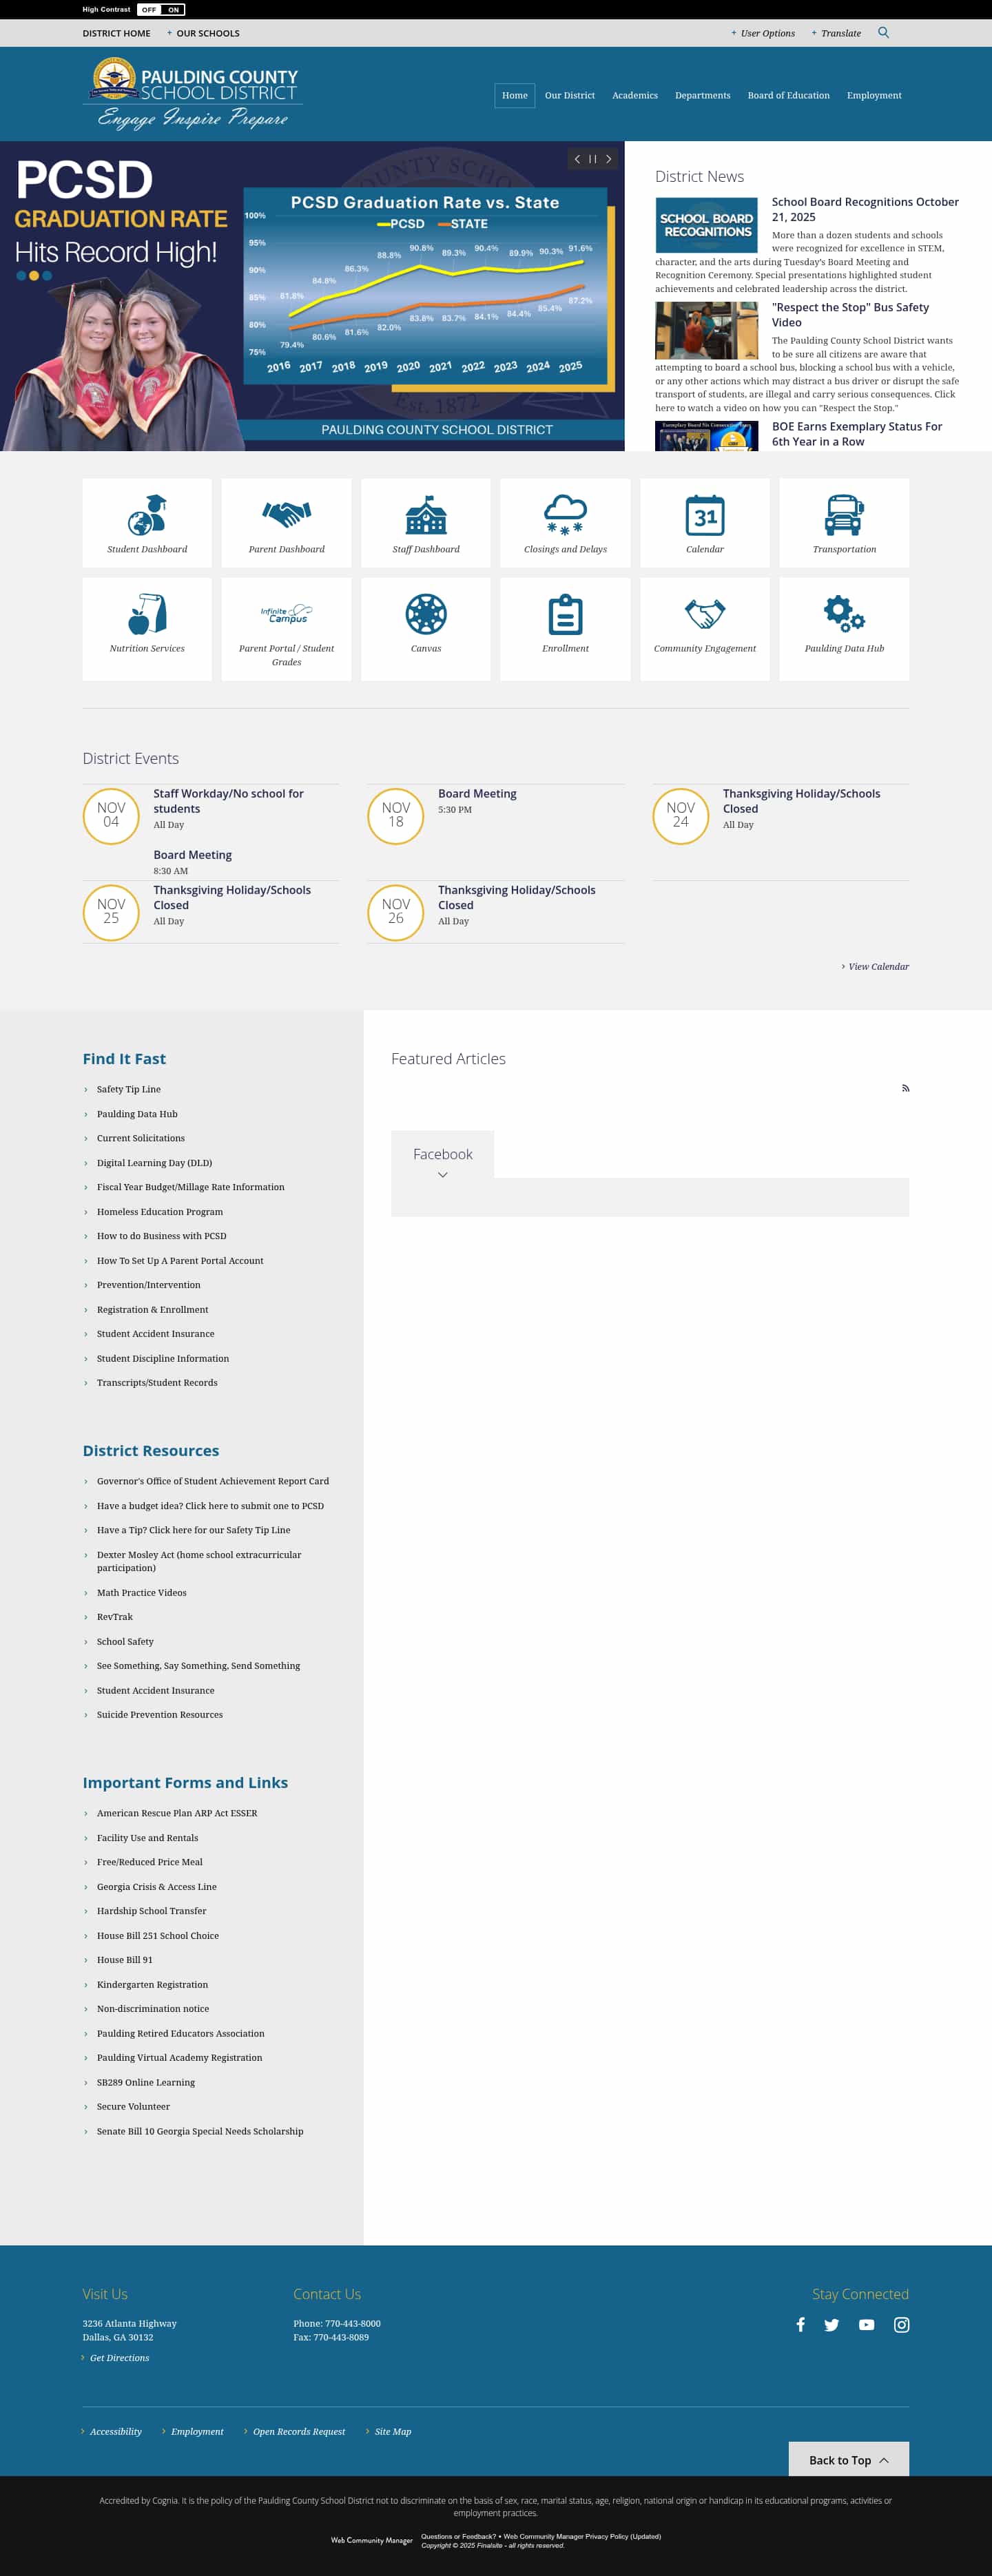Click Back to Top button

848,2459
